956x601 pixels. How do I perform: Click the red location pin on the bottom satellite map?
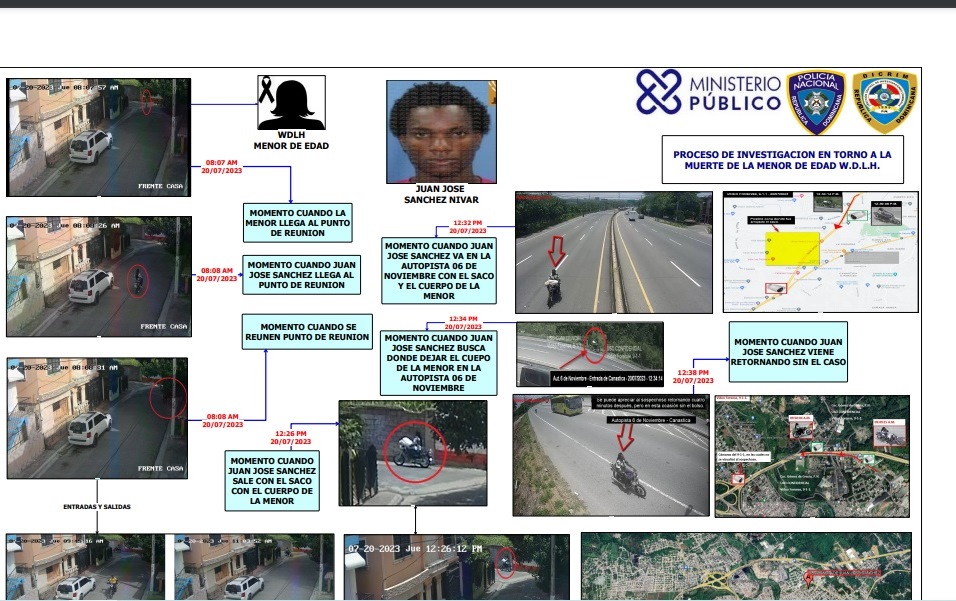point(808,578)
